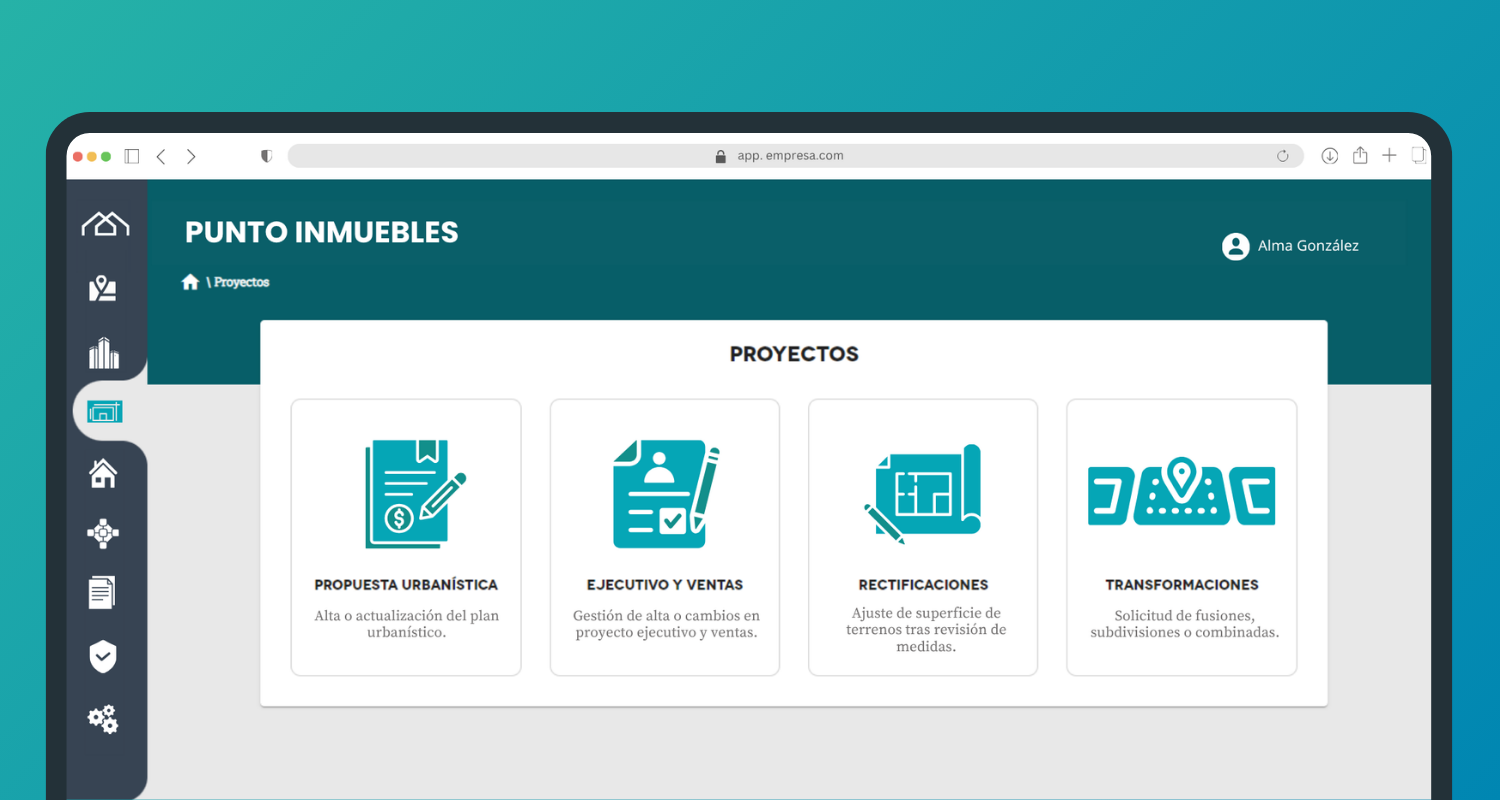Select the Rectificaciones blueprint card
Viewport: 1500px width, 800px height.
point(923,537)
